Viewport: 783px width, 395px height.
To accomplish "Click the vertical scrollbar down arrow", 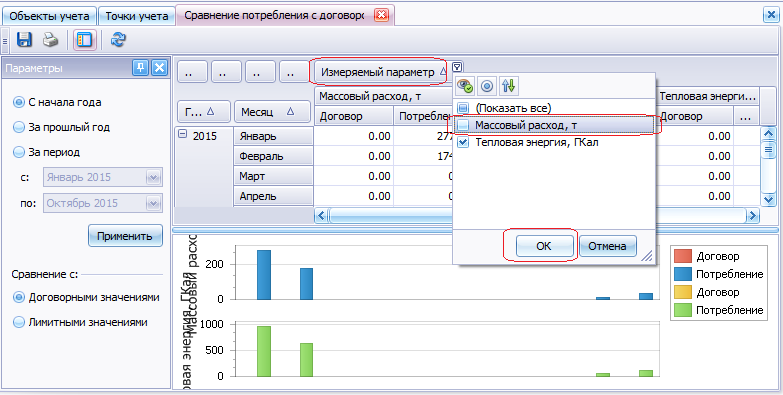I will tap(768, 199).
